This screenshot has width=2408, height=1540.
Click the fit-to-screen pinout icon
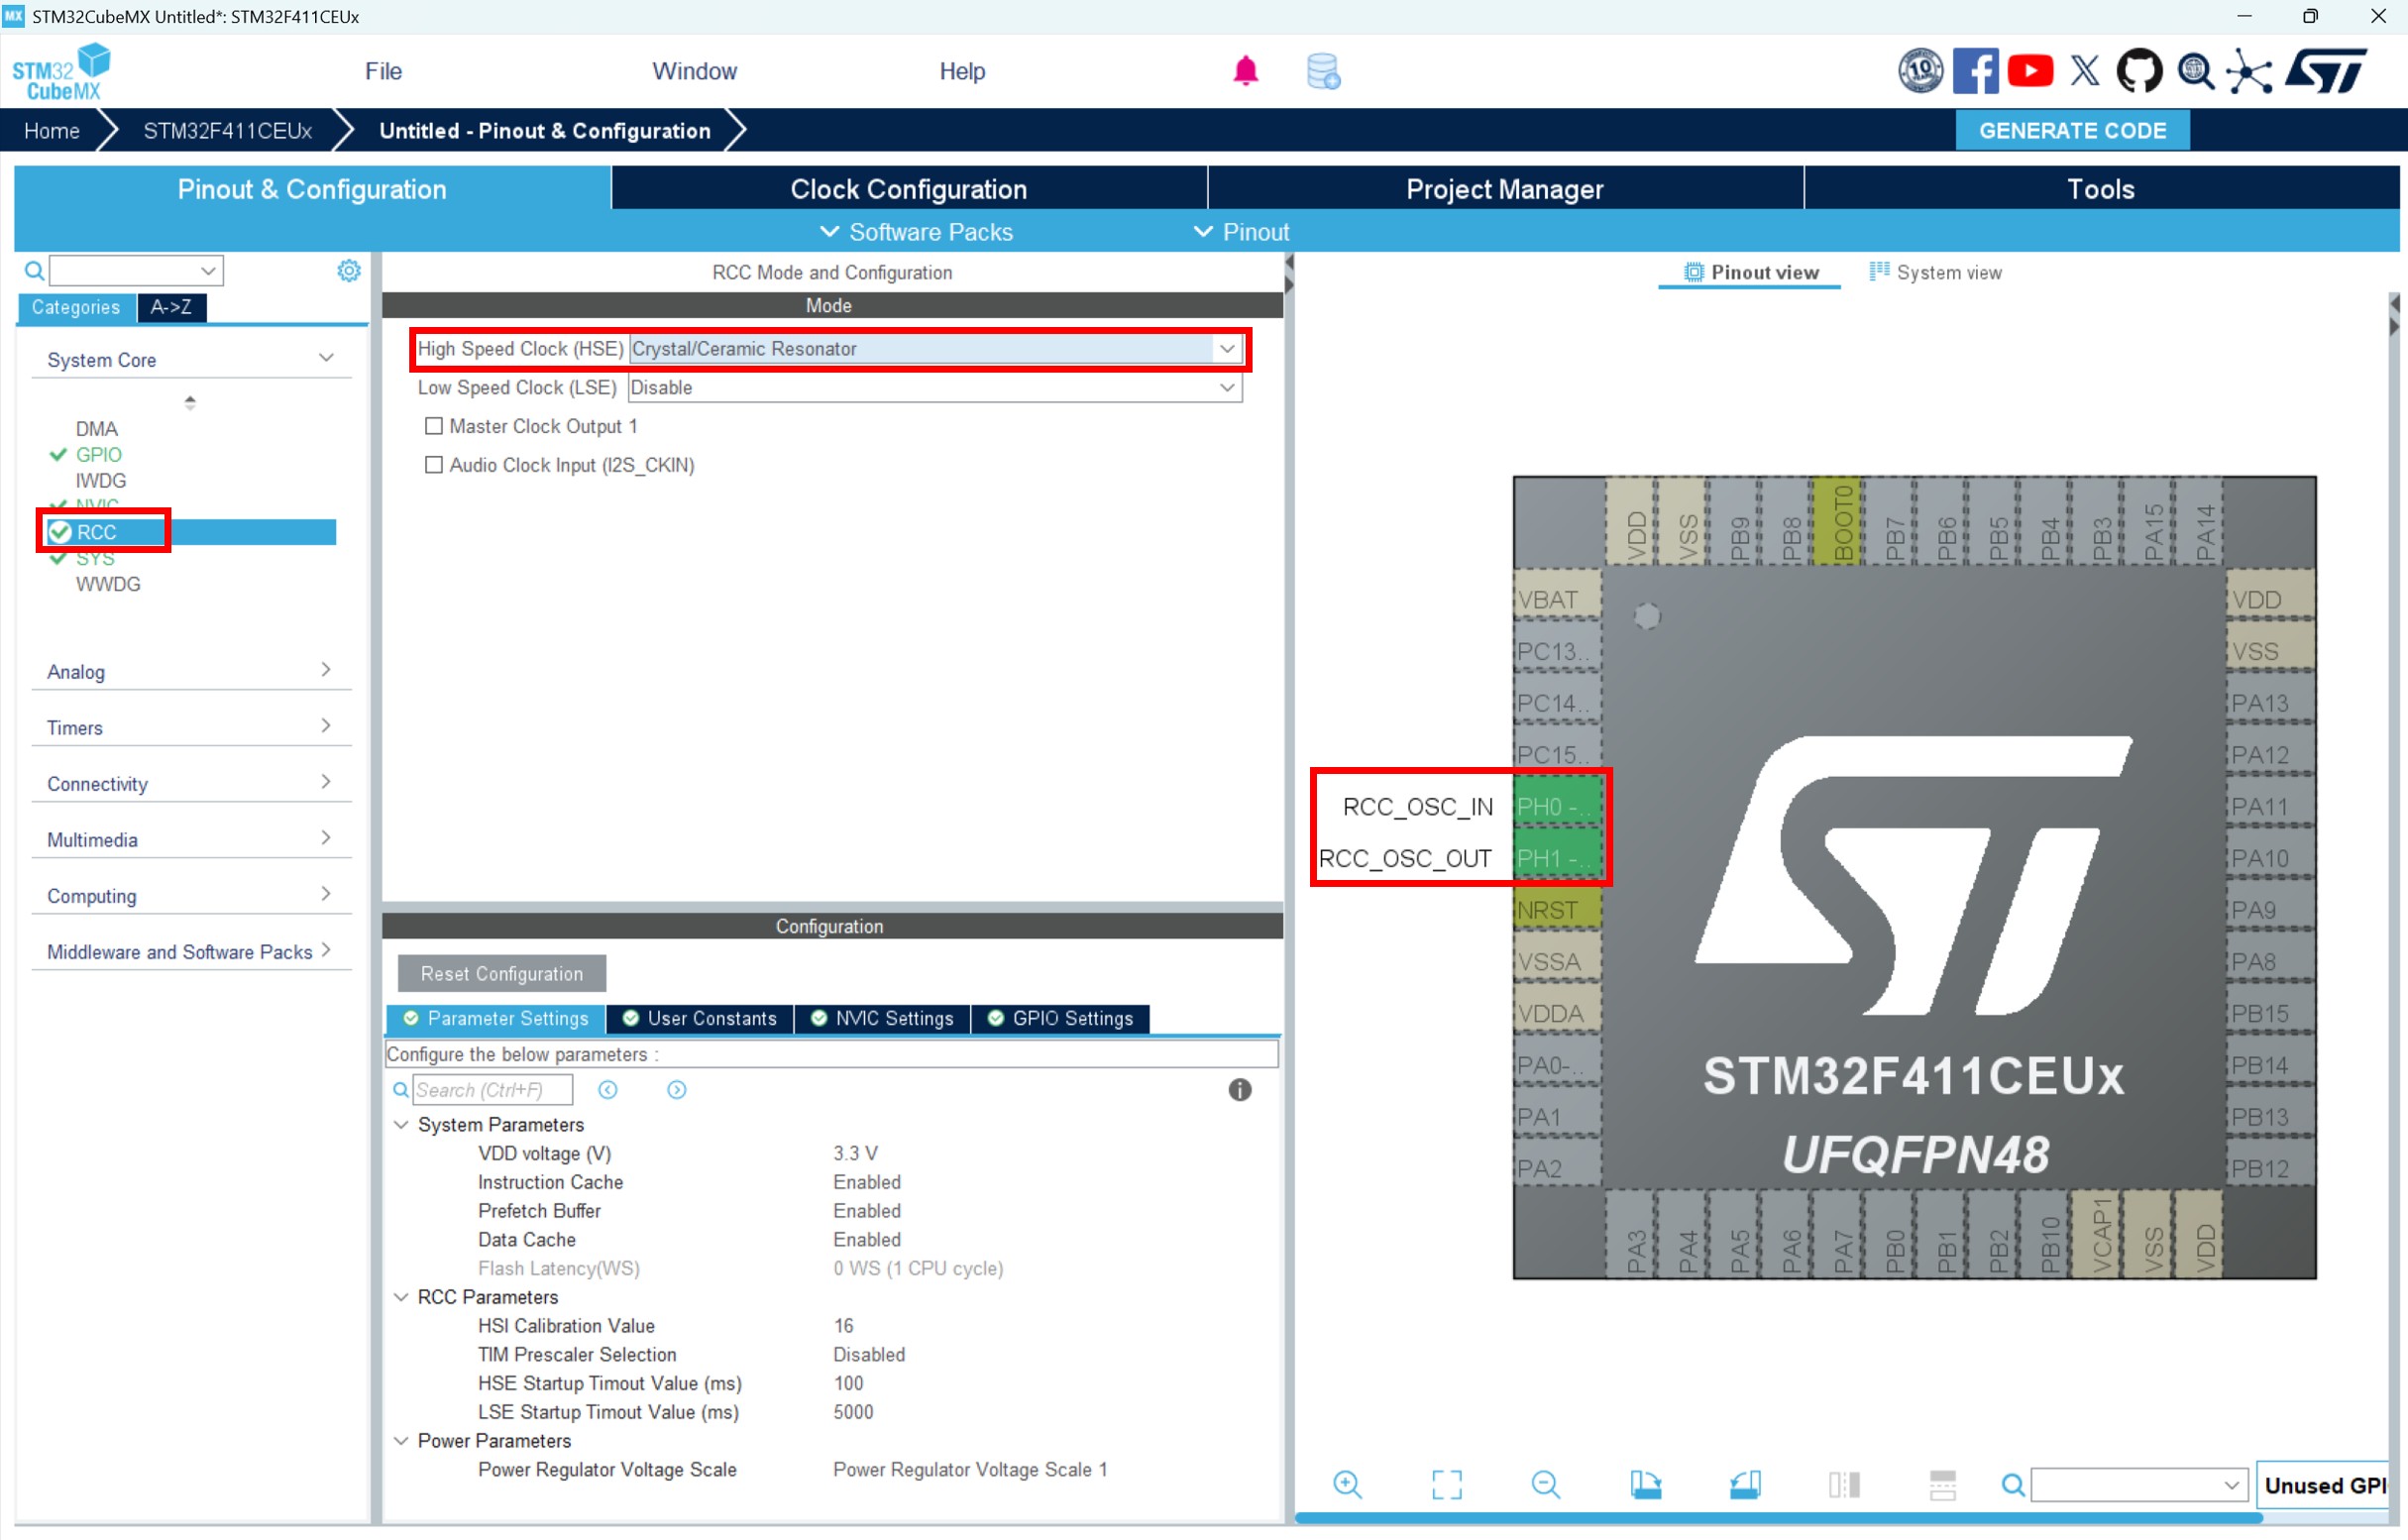[1446, 1485]
